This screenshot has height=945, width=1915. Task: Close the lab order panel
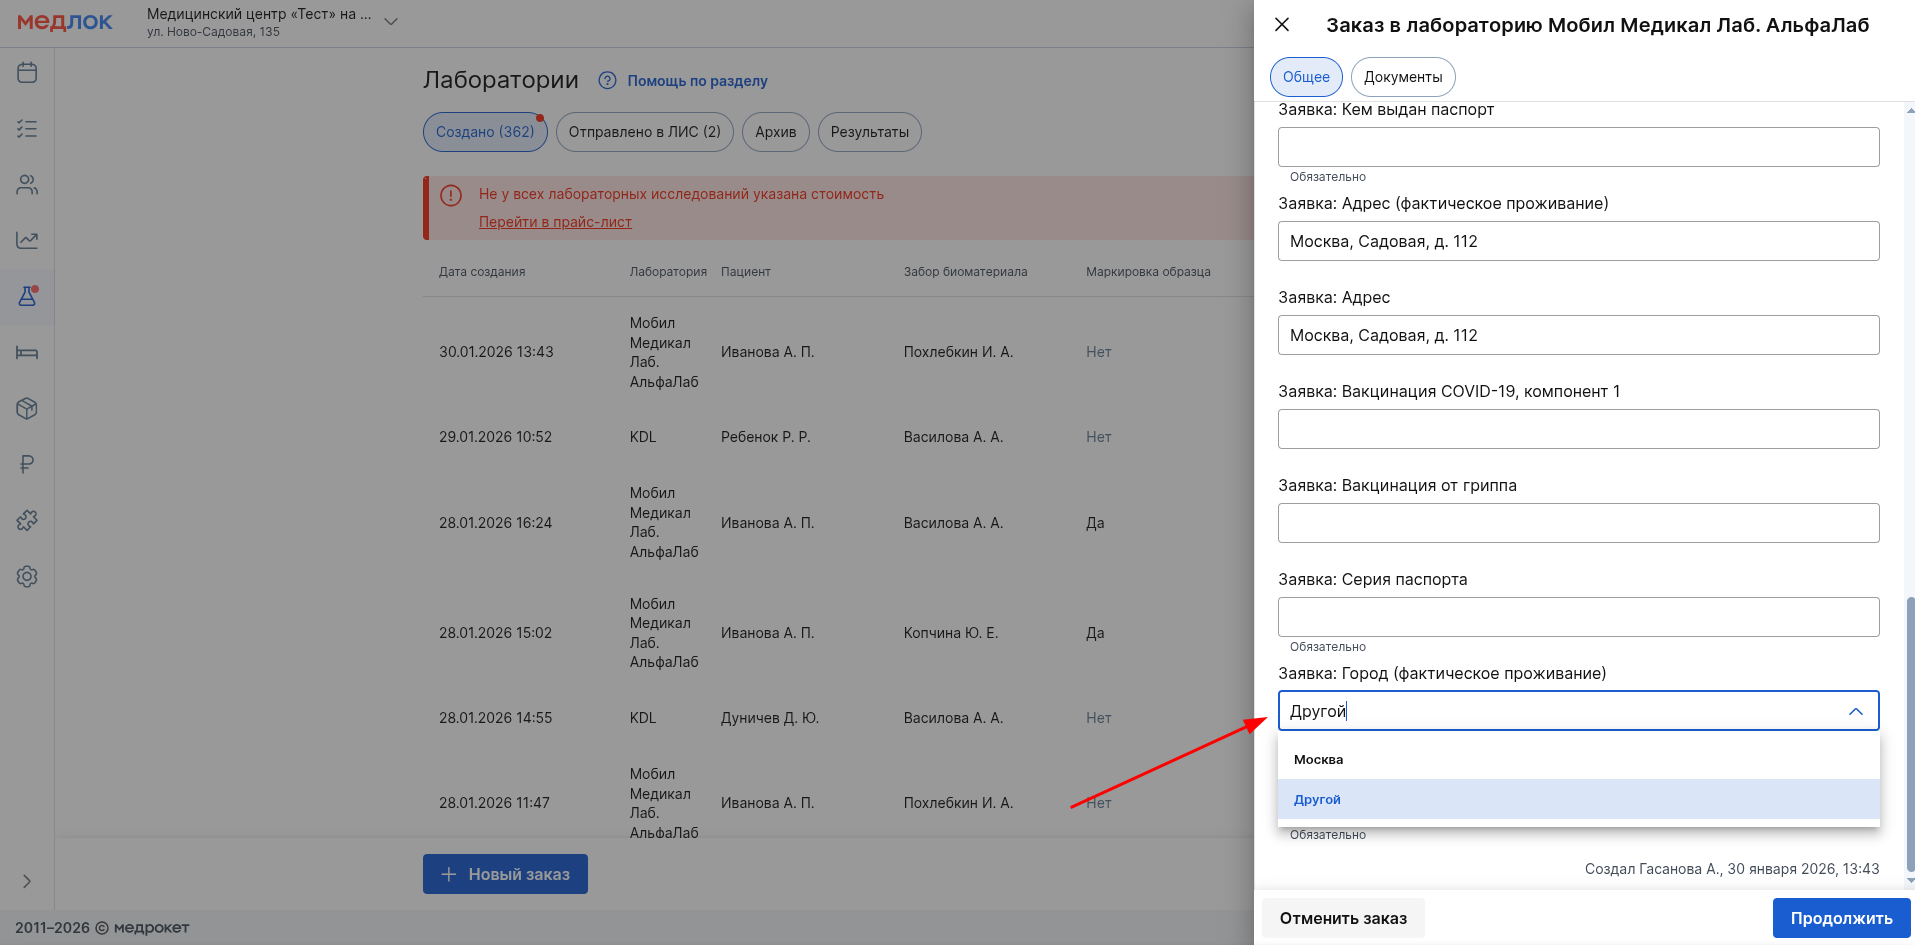click(1282, 25)
